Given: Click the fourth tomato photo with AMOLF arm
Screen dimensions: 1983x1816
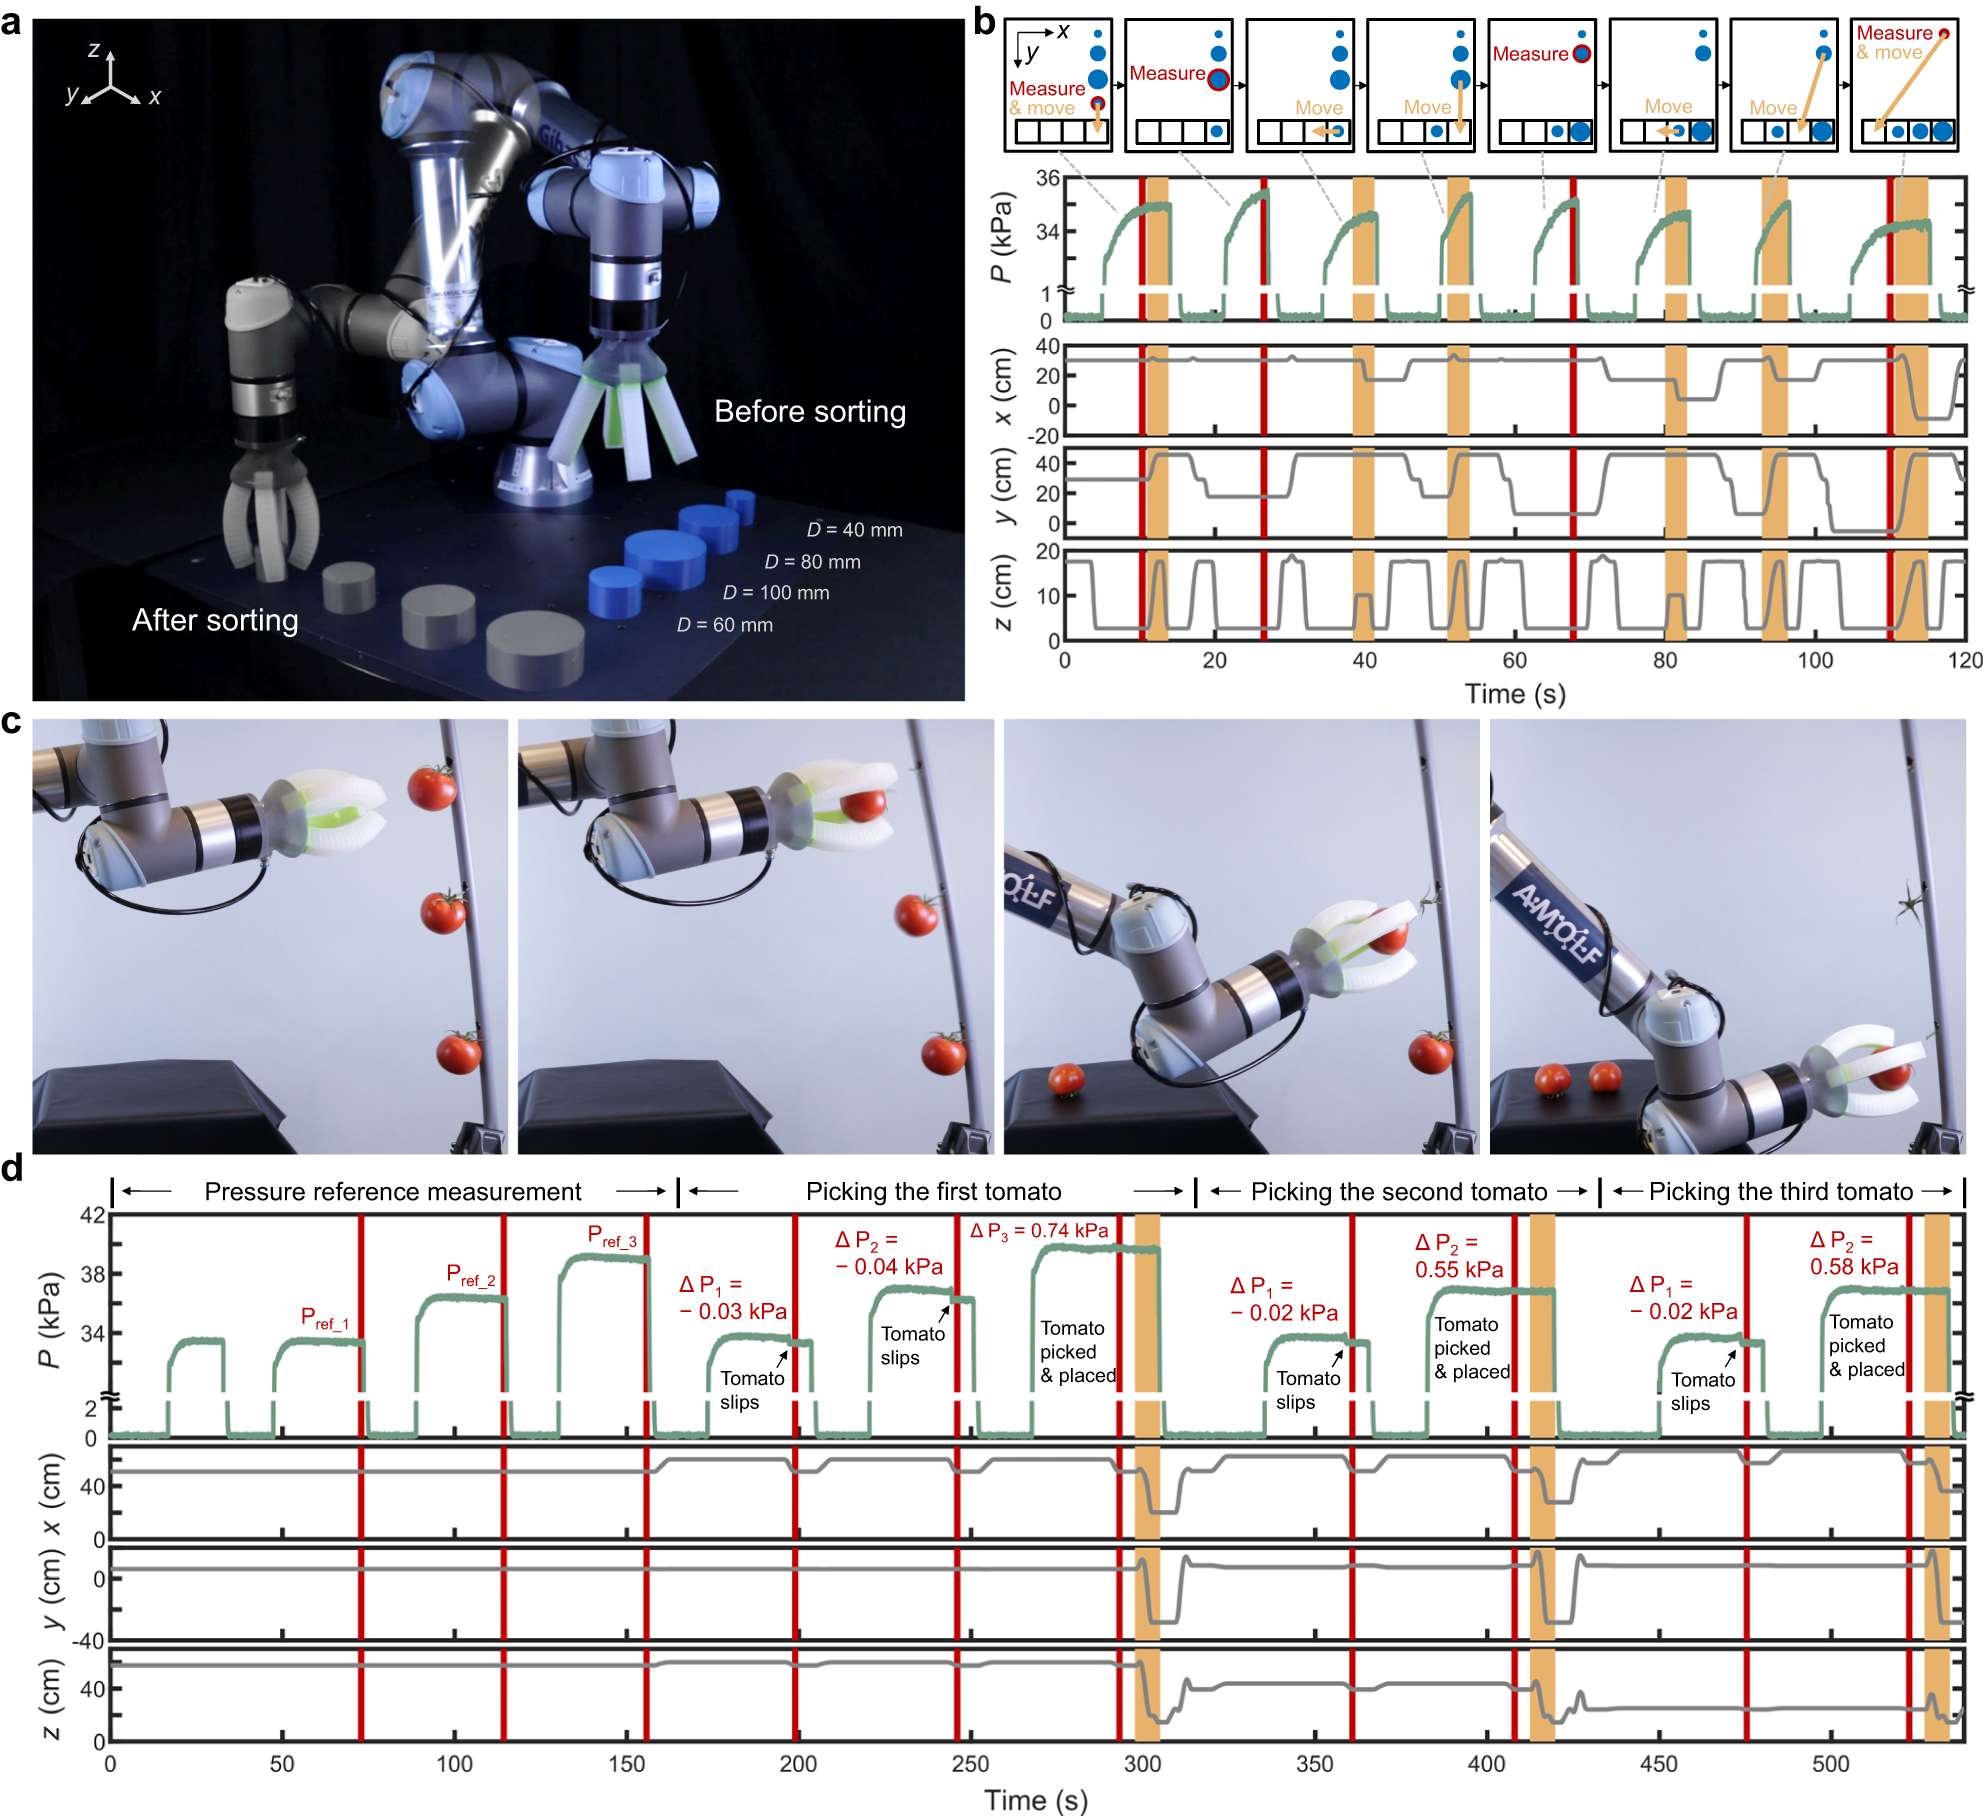Looking at the screenshot, I should coord(1727,936).
